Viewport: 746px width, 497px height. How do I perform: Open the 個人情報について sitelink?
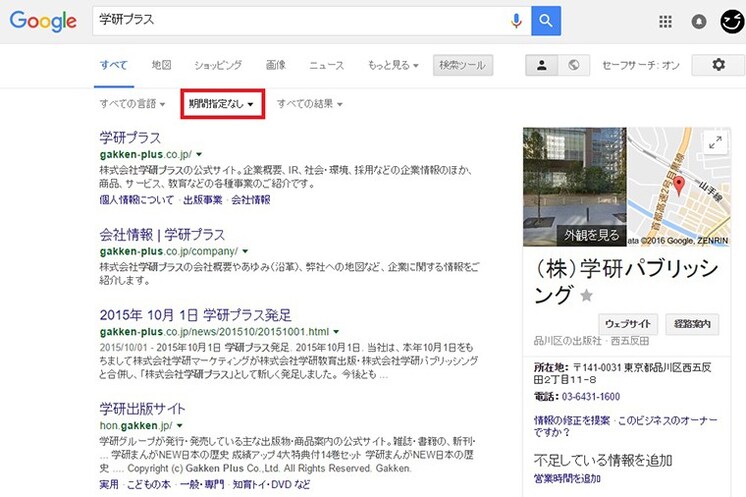[137, 200]
